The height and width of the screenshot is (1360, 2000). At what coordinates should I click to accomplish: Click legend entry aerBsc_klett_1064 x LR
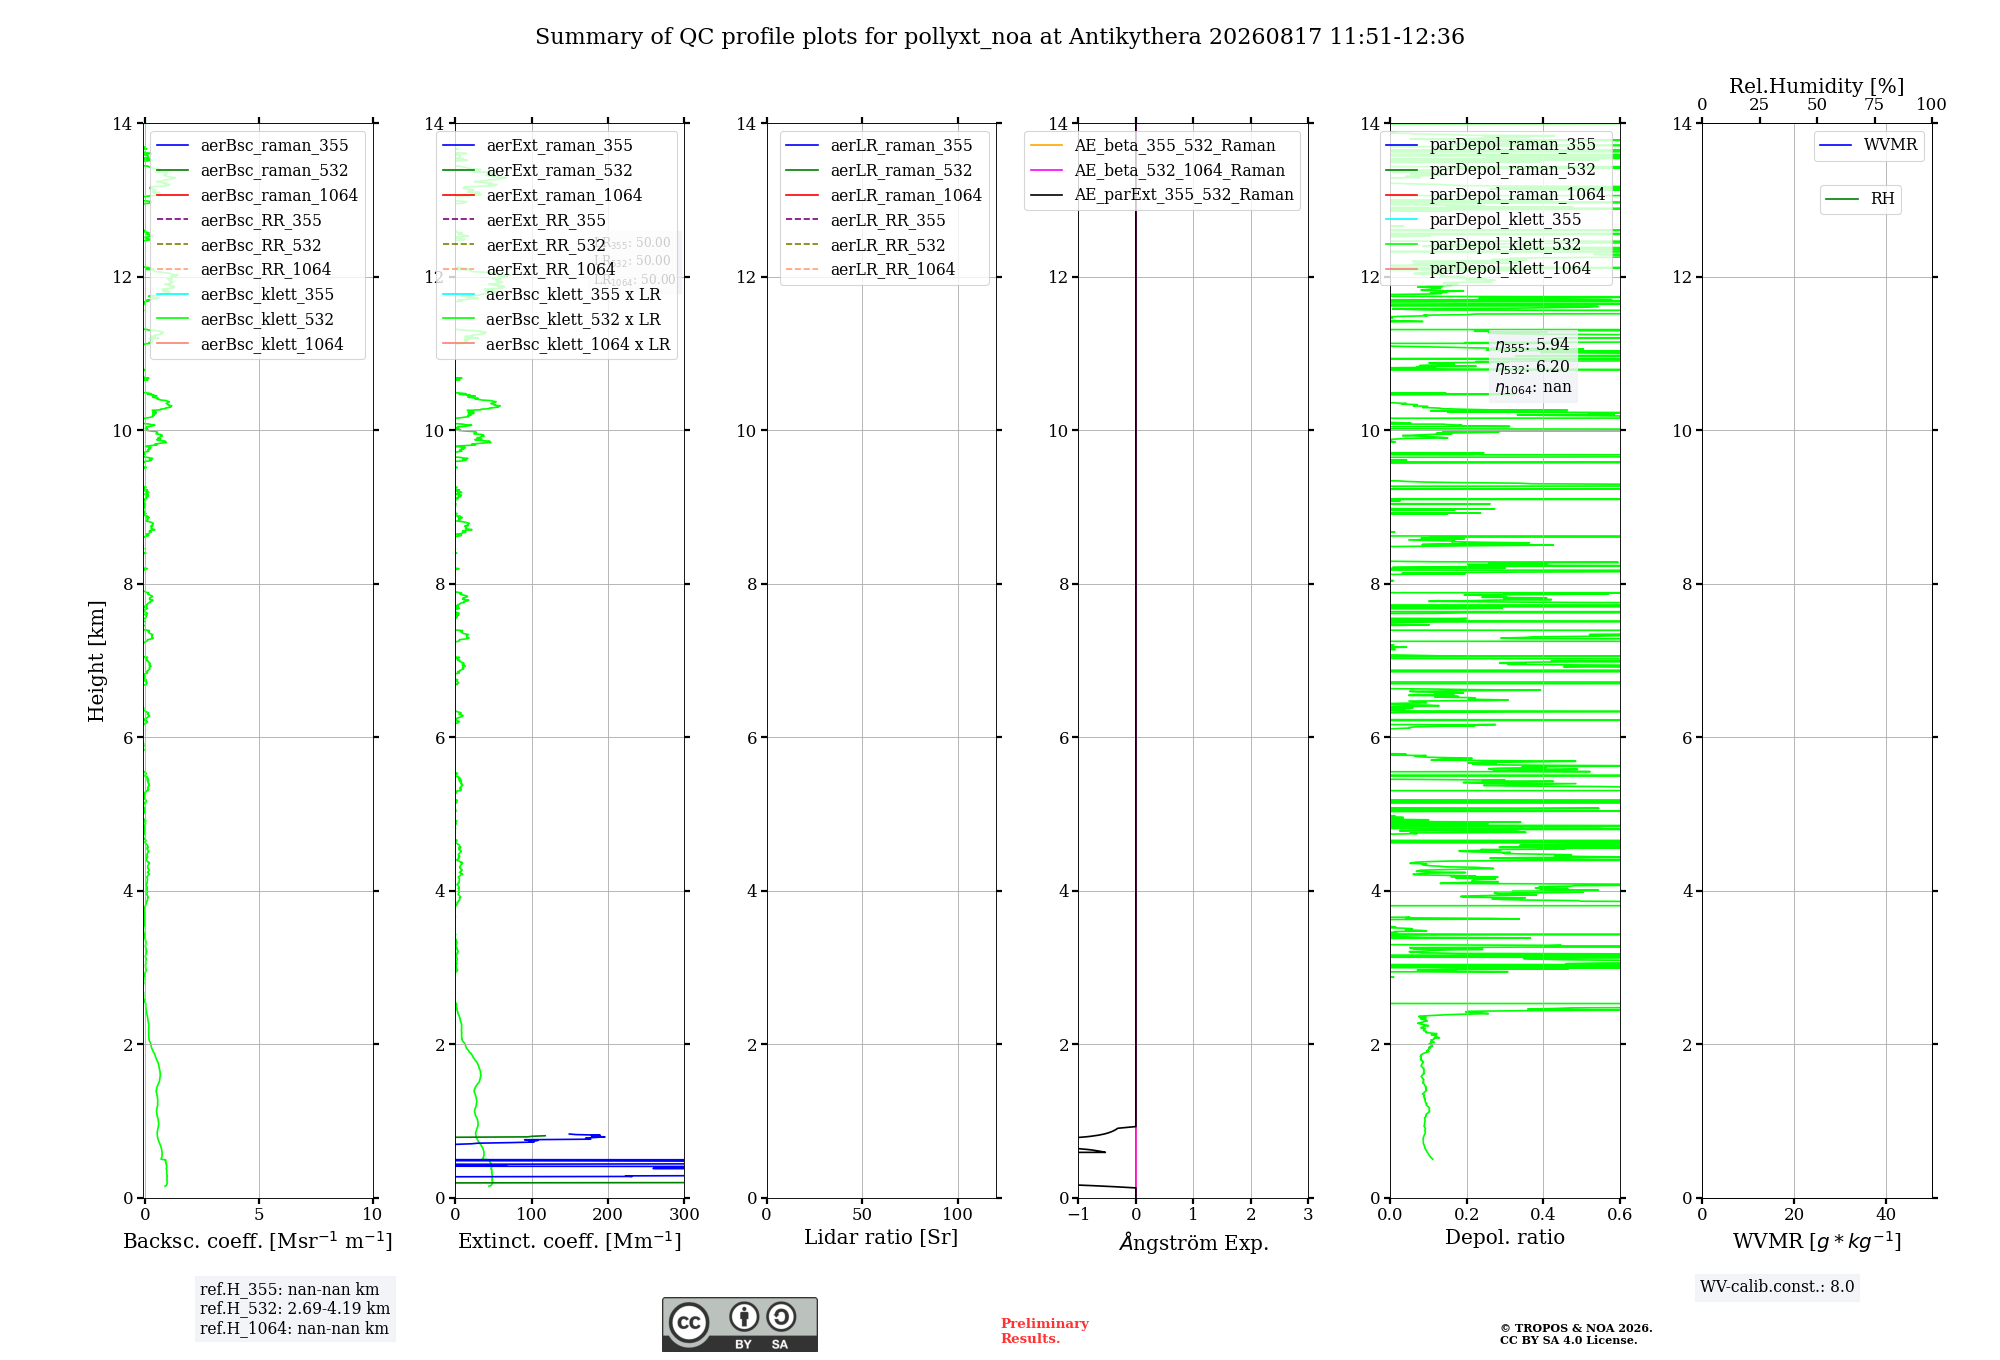tap(557, 345)
